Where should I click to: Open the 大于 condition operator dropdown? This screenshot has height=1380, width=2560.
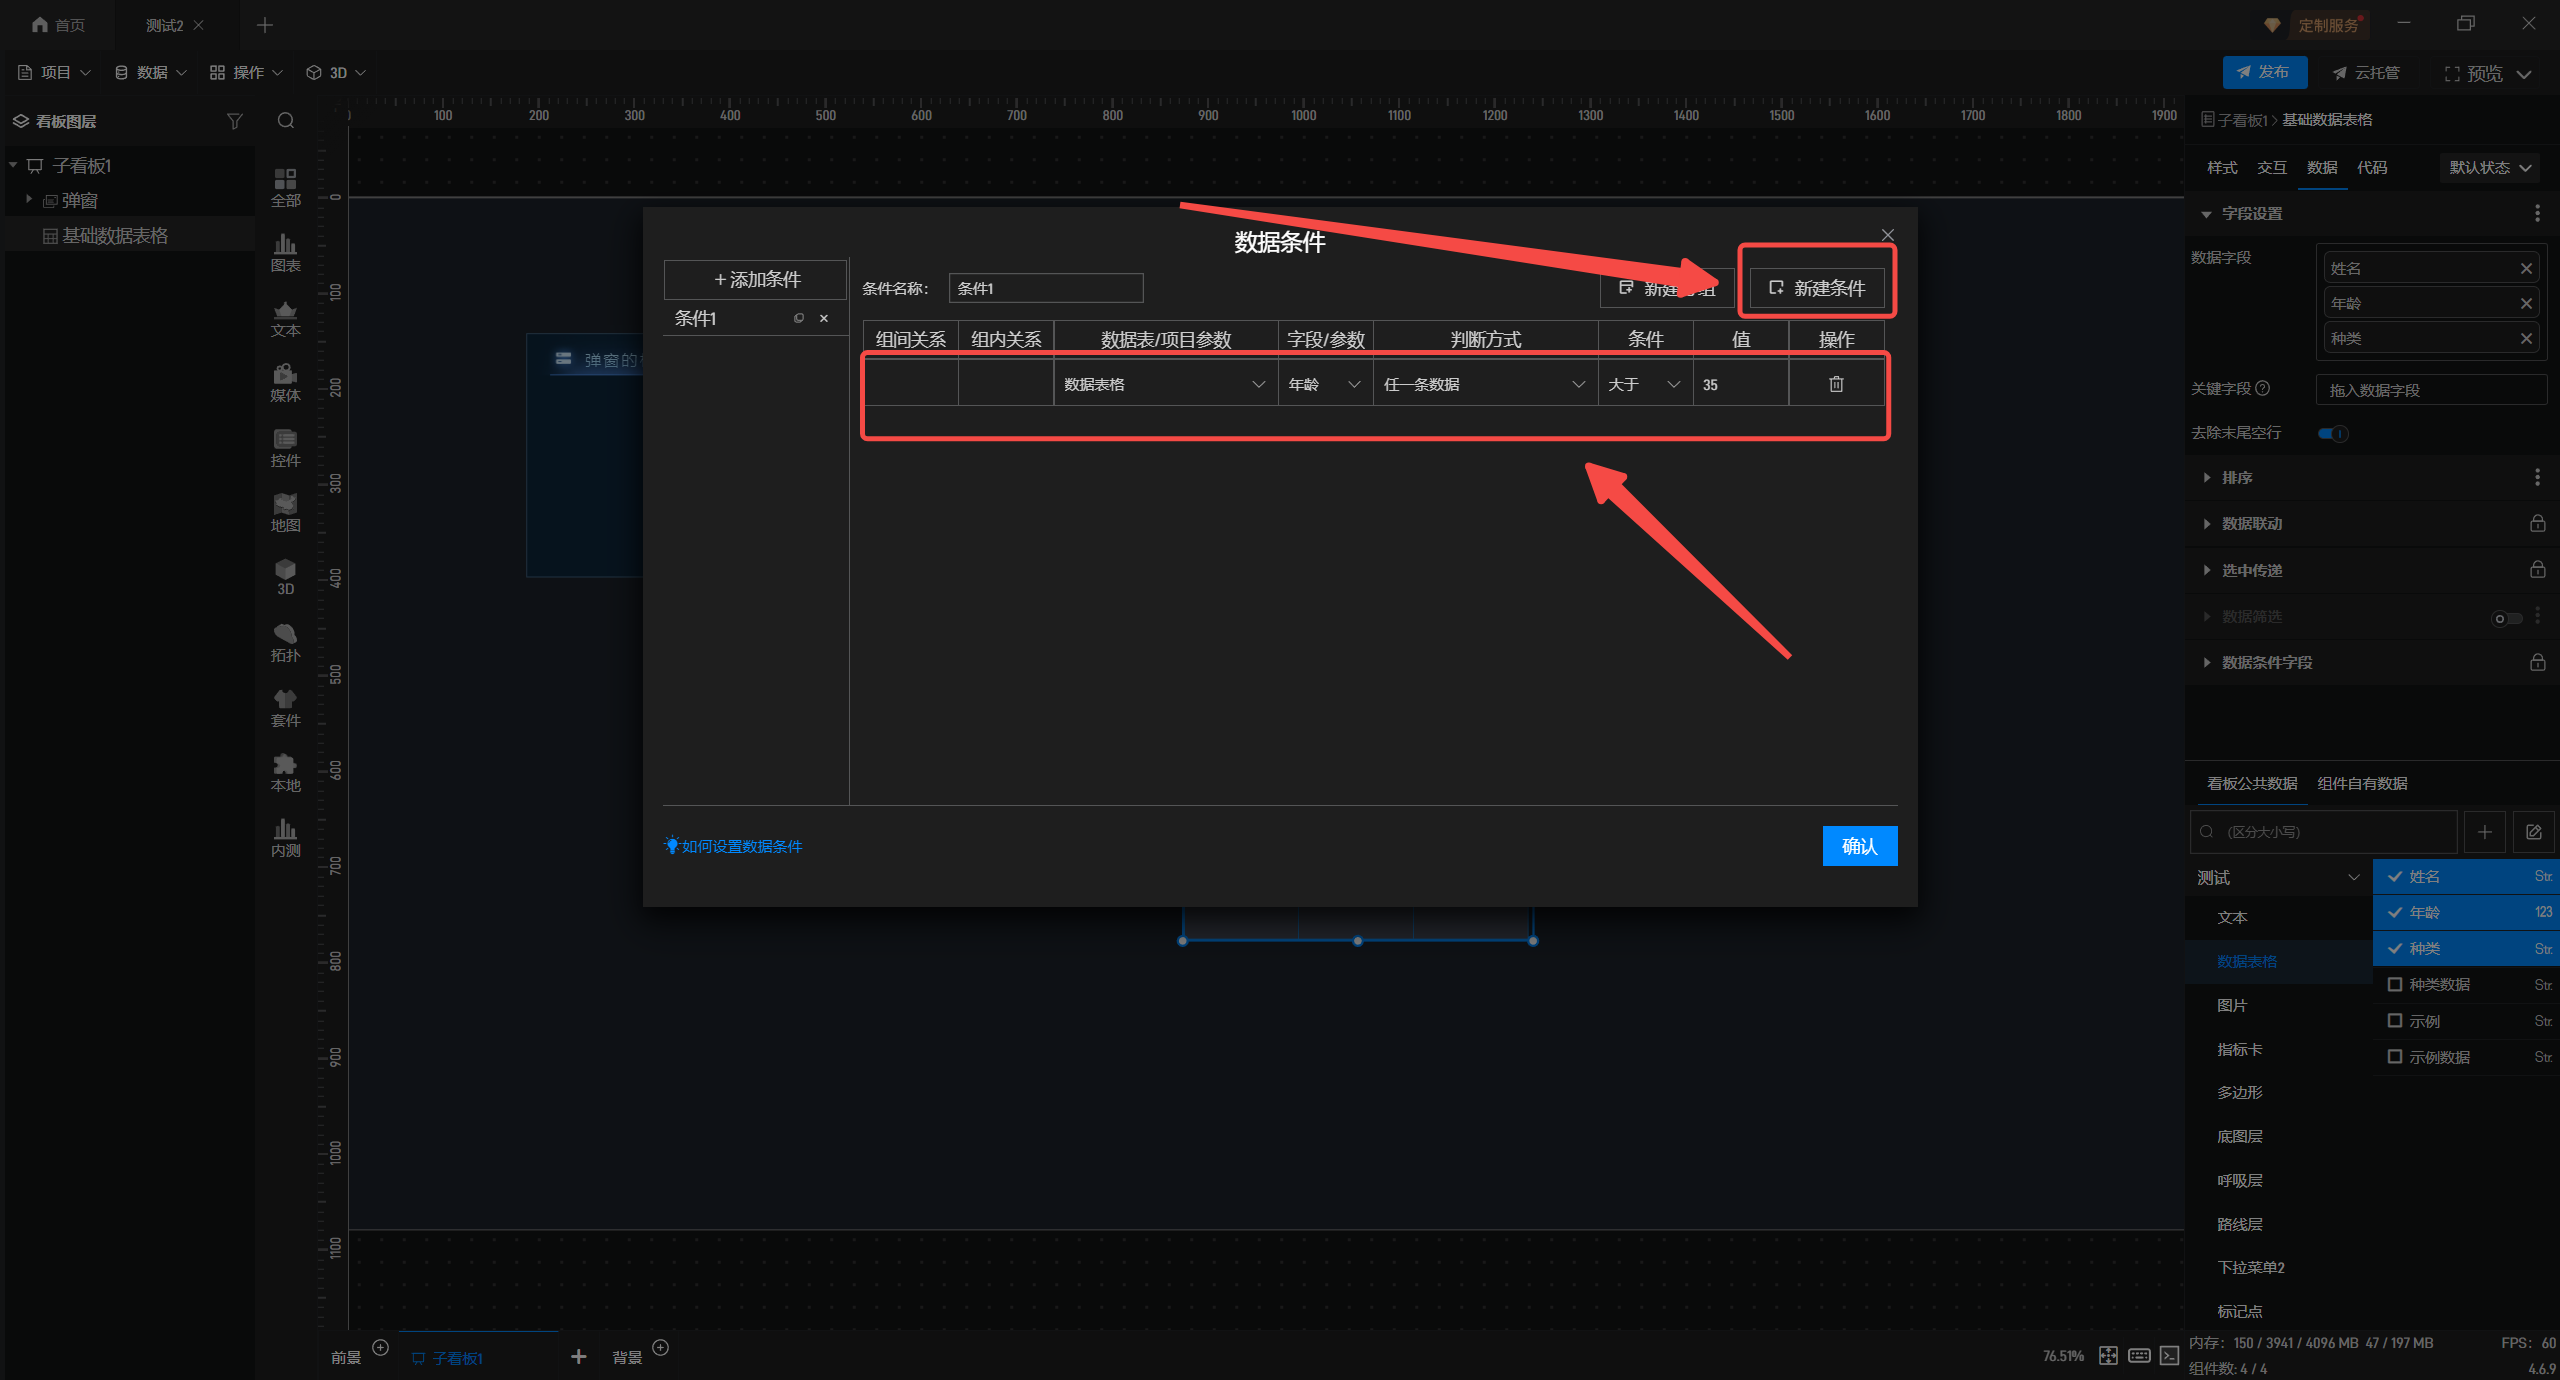pyautogui.click(x=1643, y=384)
